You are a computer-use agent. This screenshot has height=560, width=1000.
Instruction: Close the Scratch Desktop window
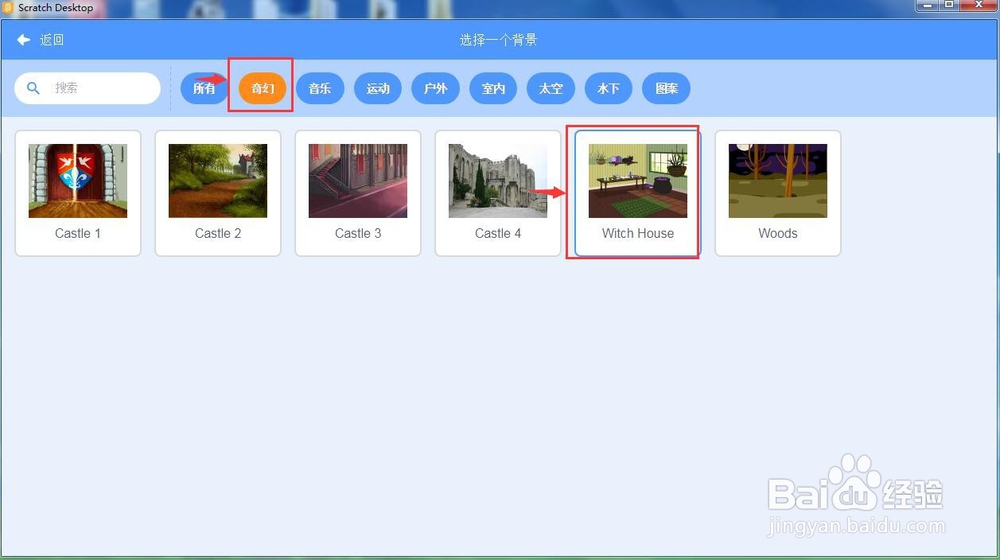(979, 6)
